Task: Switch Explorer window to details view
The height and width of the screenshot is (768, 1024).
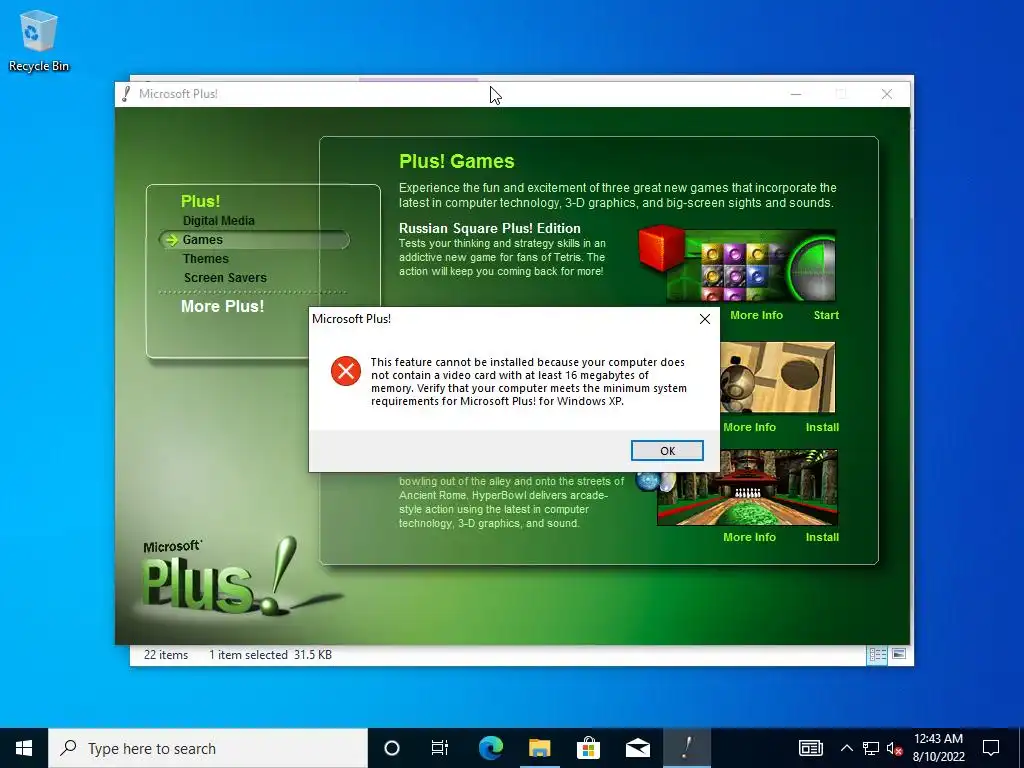Action: coord(877,654)
